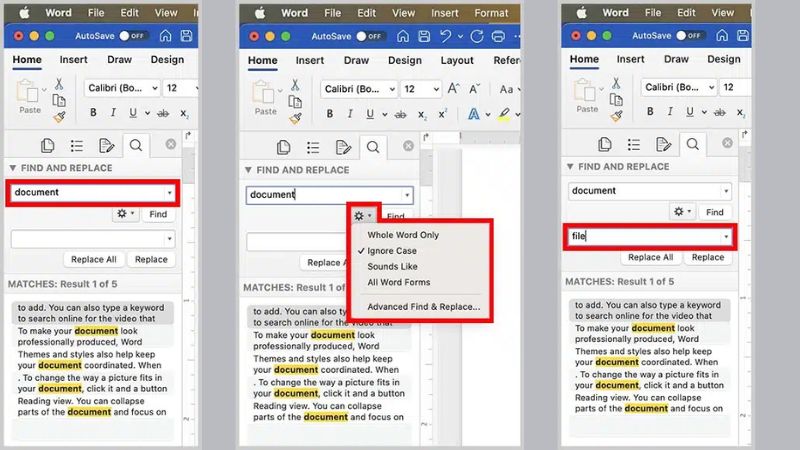Click the Format Painter brush in the left window
The width and height of the screenshot is (800, 450).
pyautogui.click(x=59, y=116)
